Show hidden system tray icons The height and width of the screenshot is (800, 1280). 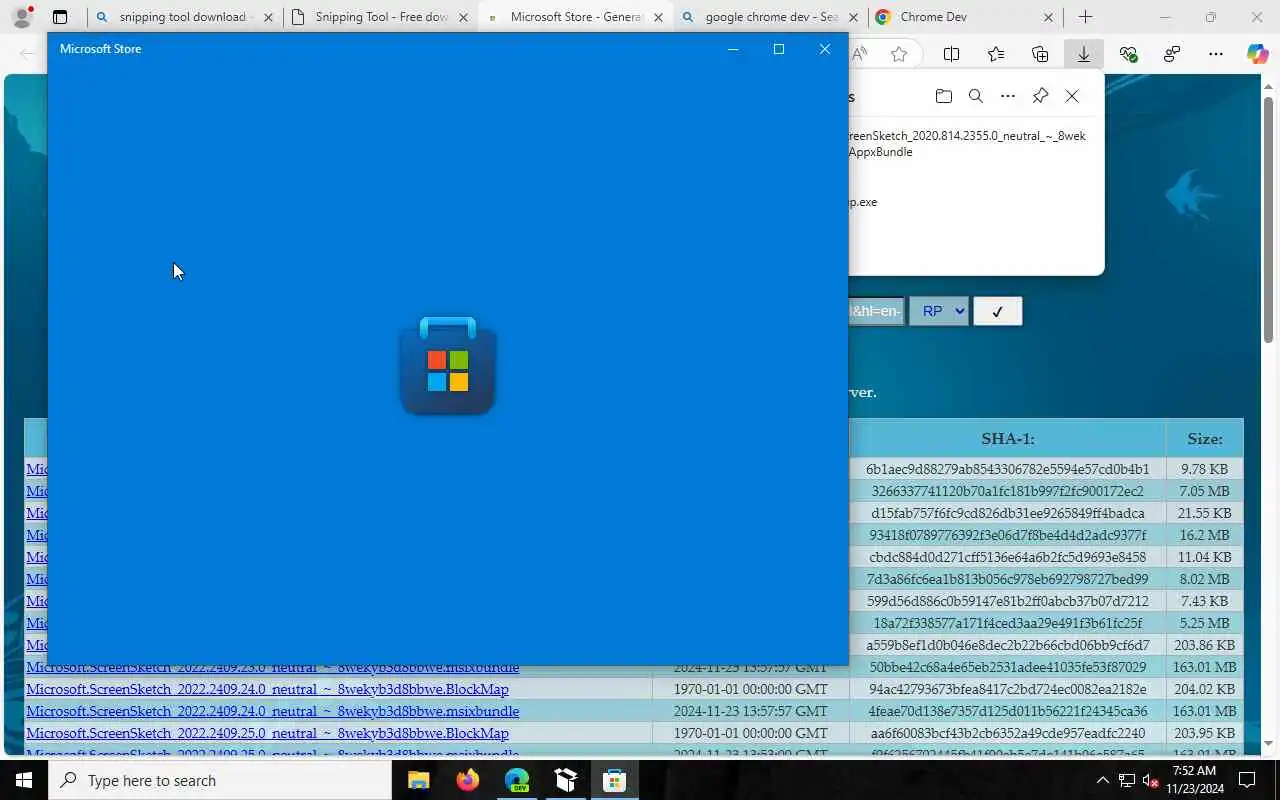coord(1102,780)
